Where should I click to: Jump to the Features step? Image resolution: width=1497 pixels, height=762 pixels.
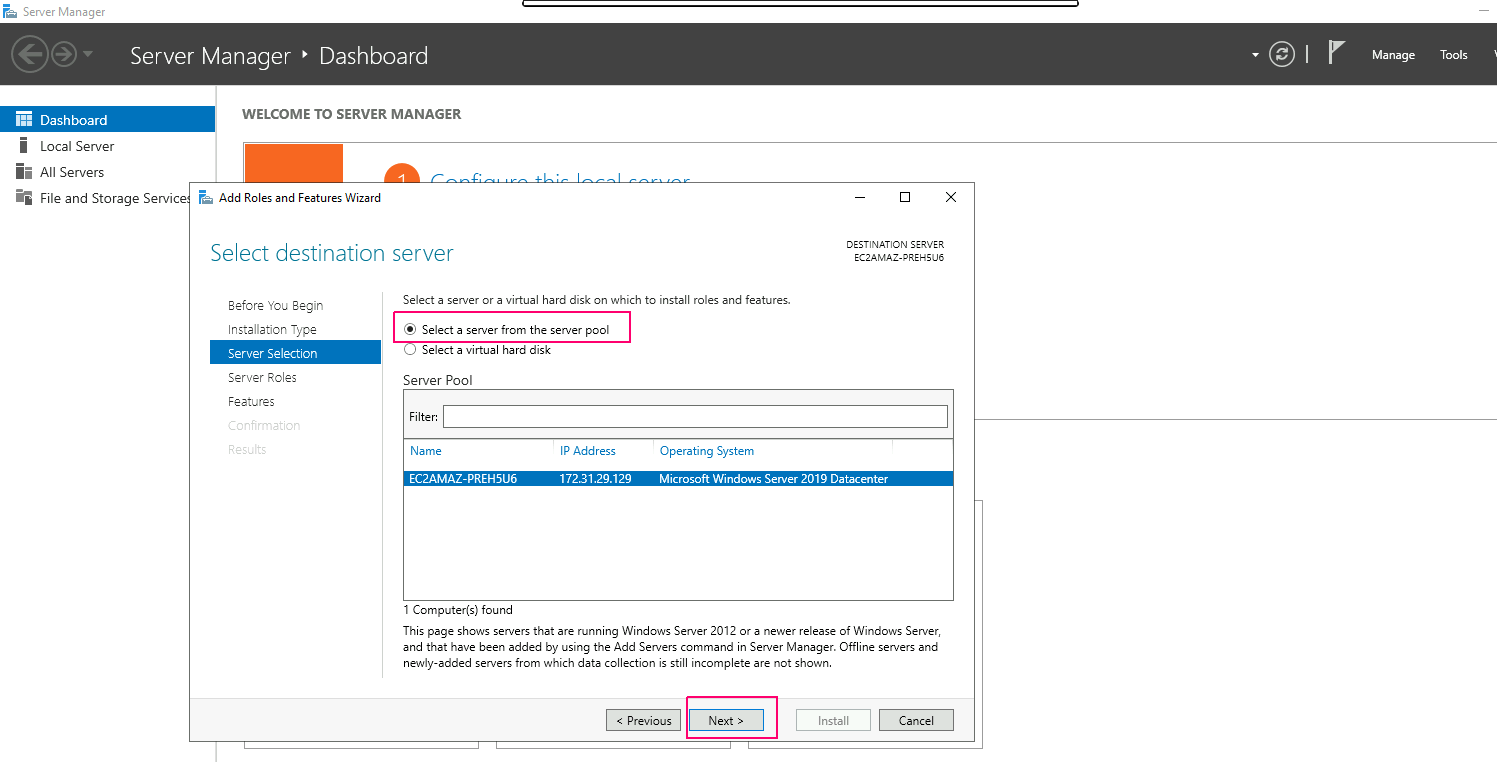tap(251, 402)
